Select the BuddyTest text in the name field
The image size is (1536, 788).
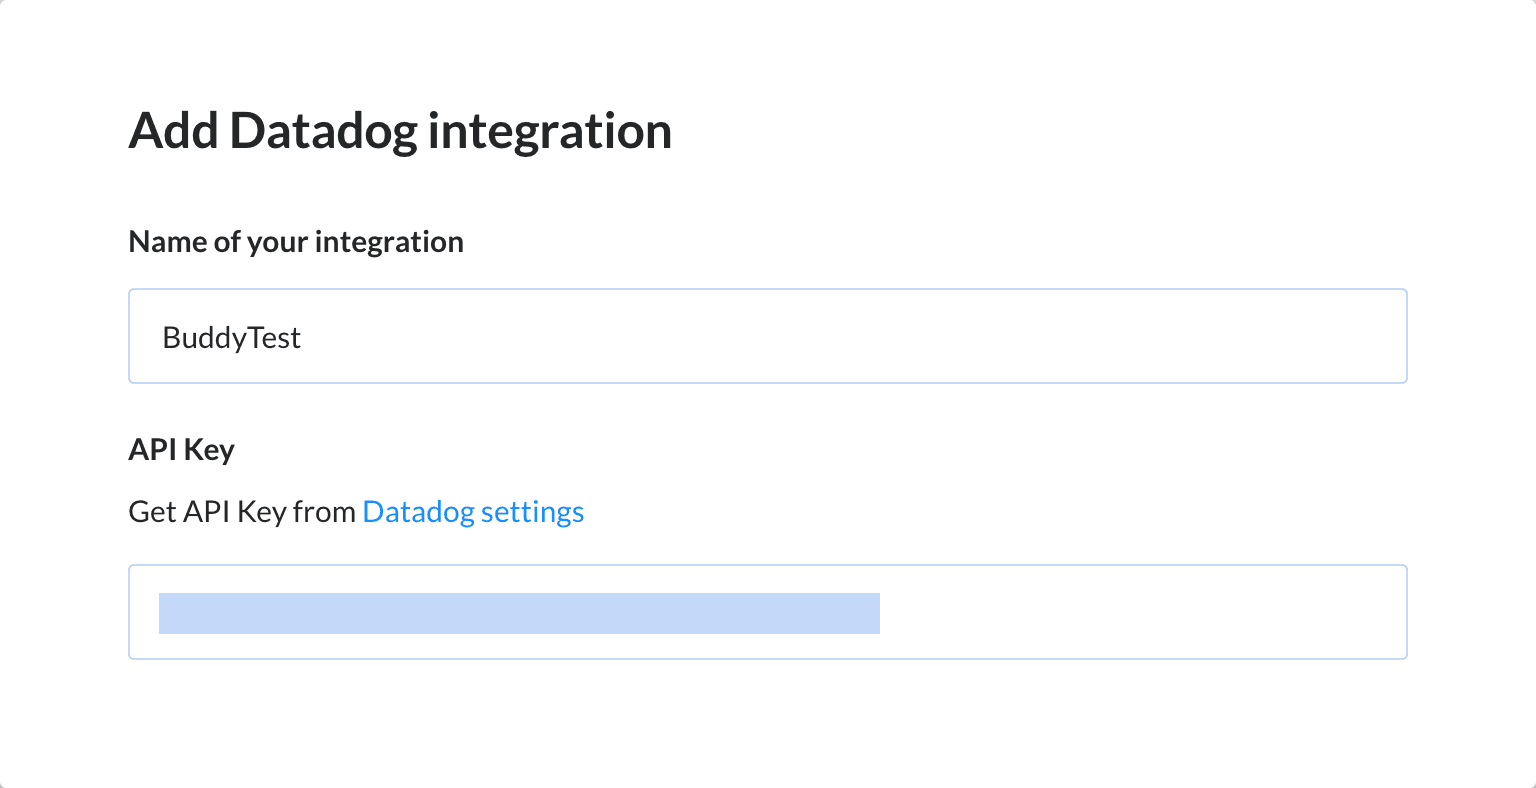pos(231,337)
